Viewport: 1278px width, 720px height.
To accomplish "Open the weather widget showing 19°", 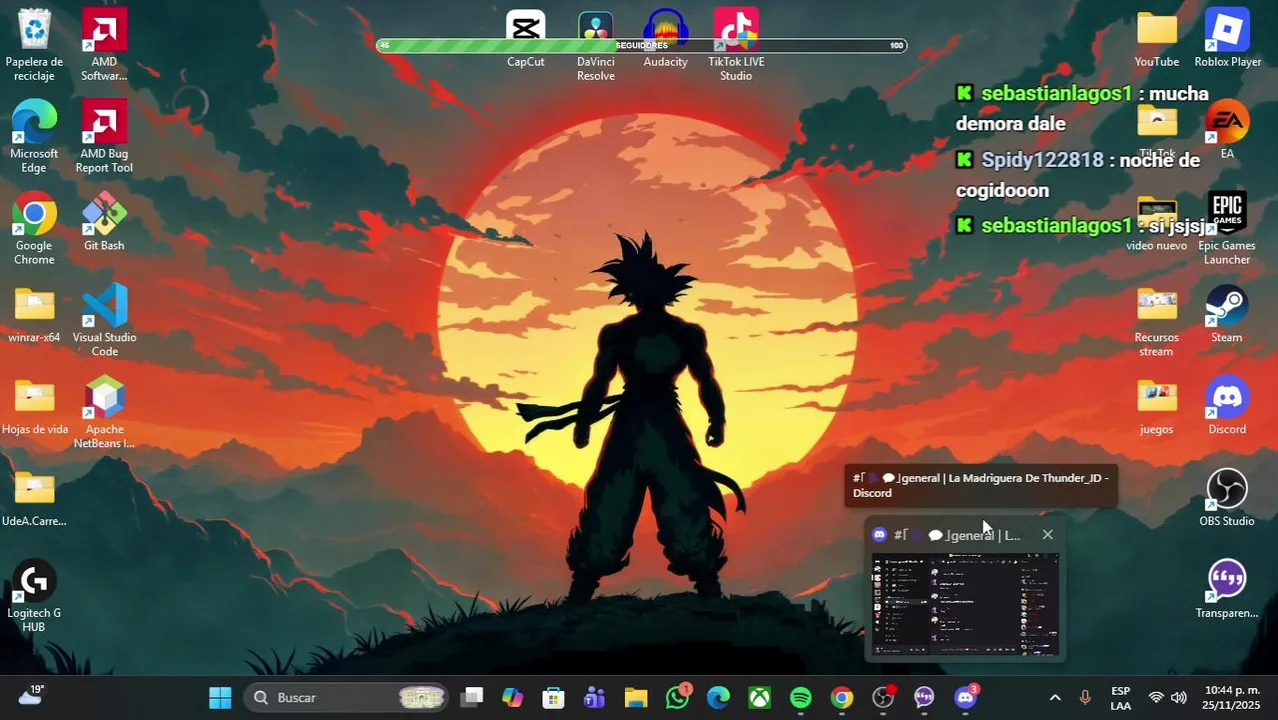I will tap(30, 696).
